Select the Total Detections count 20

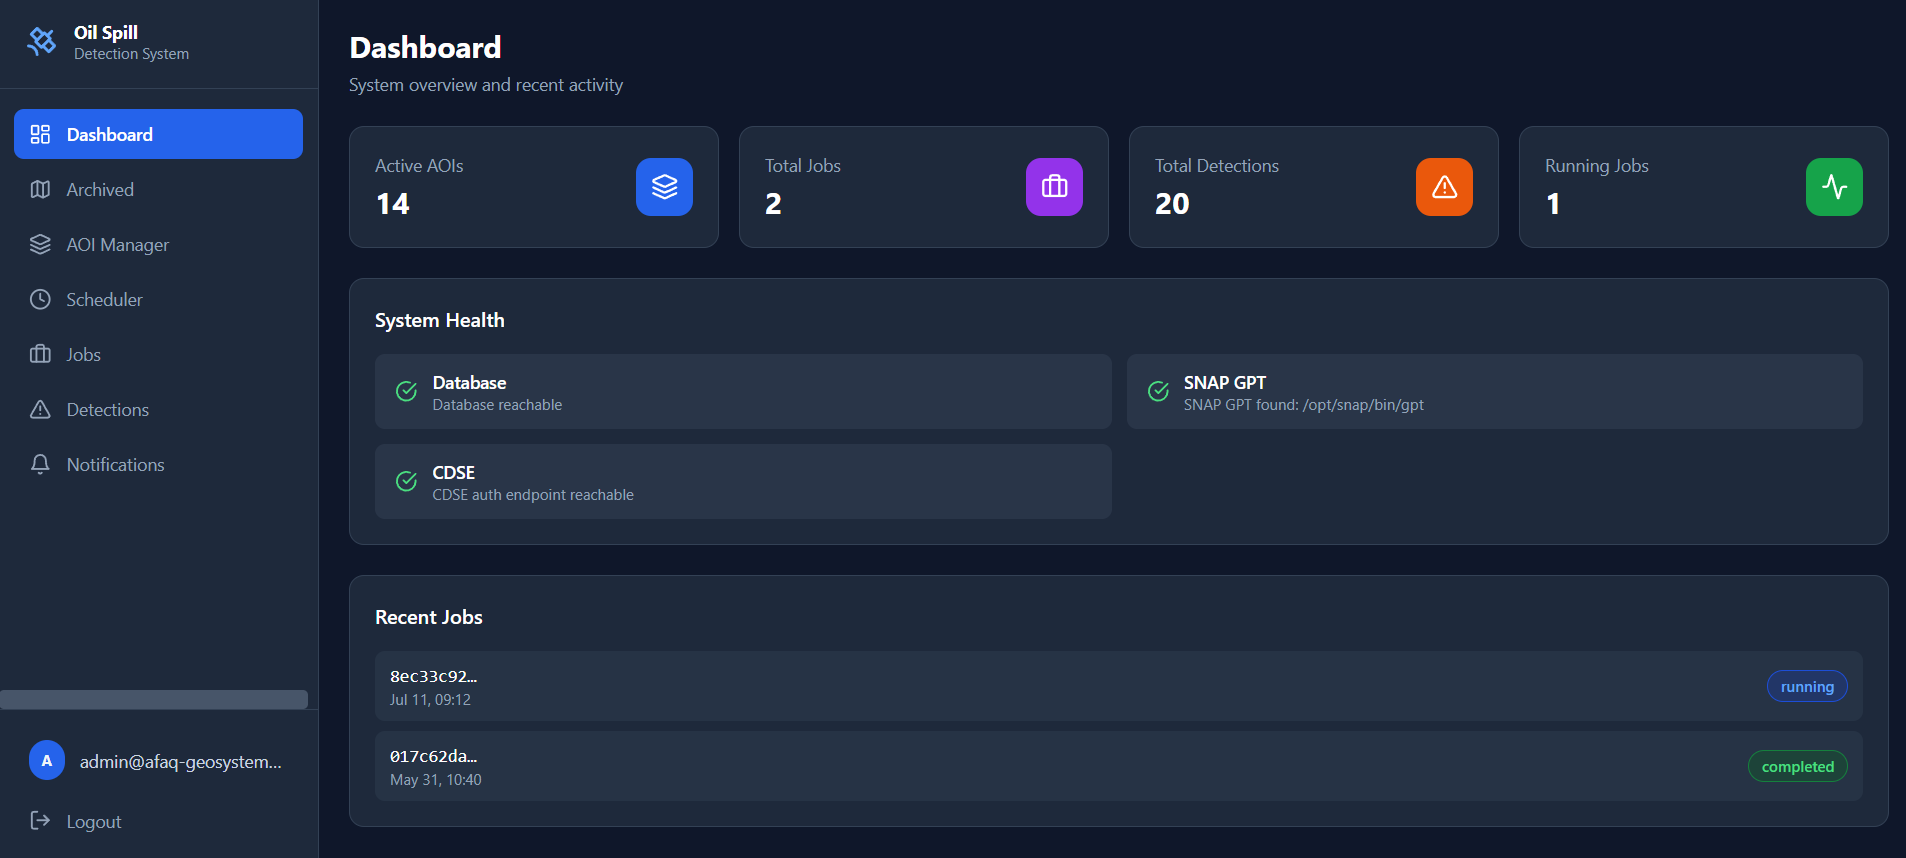tap(1172, 204)
